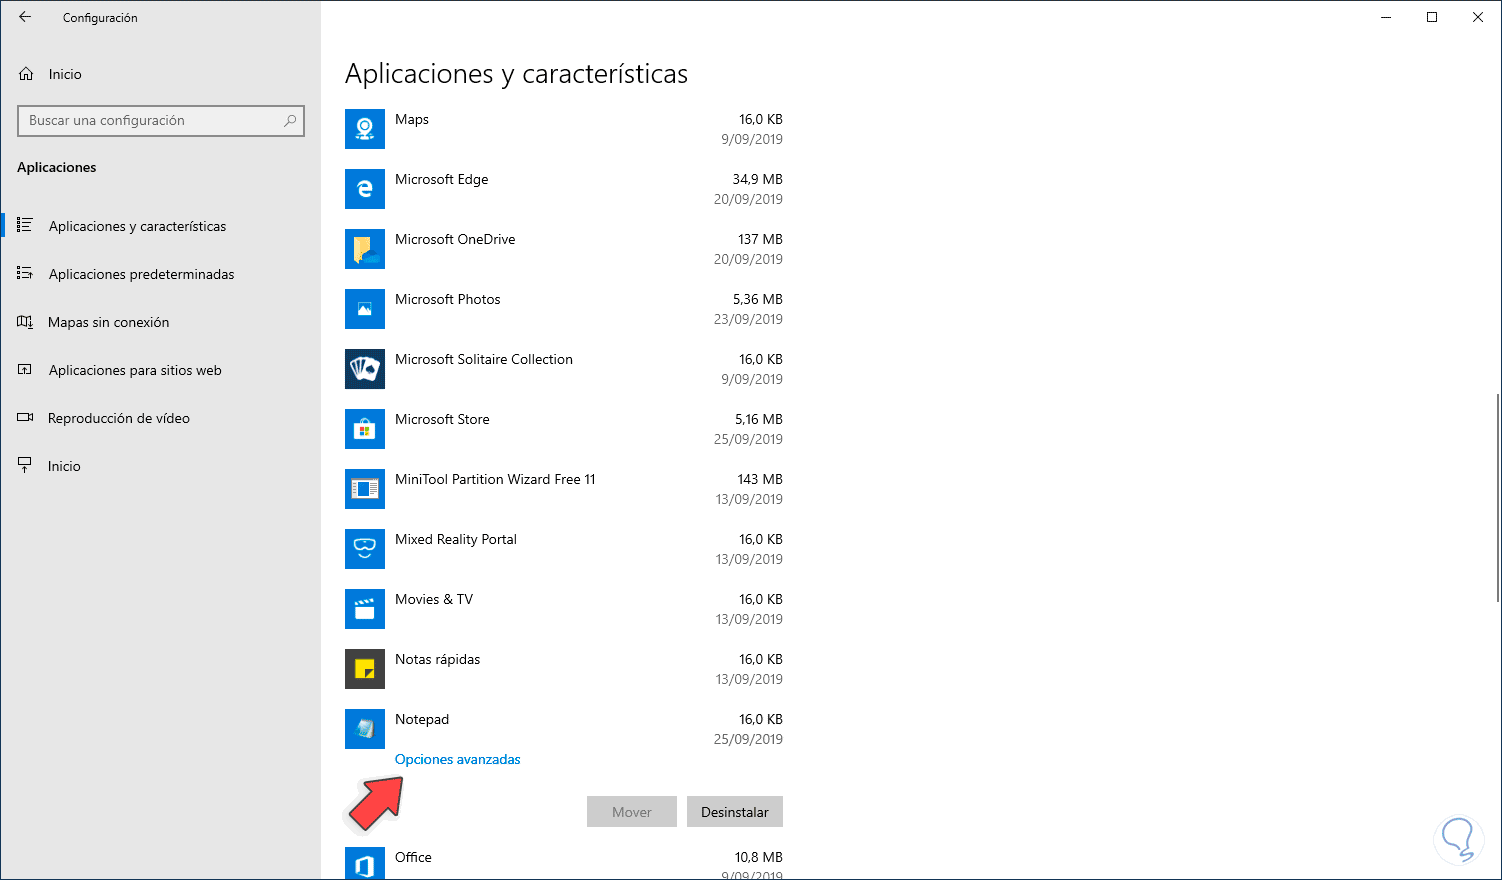Select the Notas rápidas app name
Image resolution: width=1502 pixels, height=880 pixels.
tap(438, 660)
